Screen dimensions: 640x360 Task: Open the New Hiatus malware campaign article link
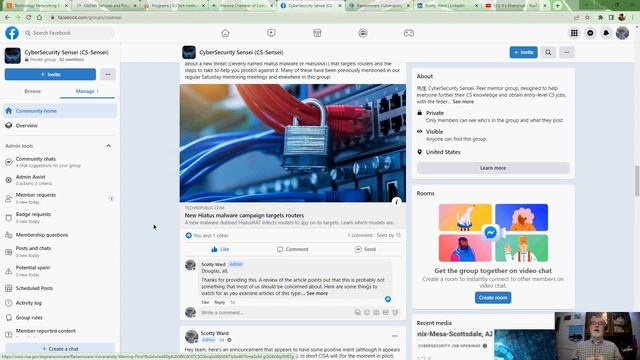click(244, 215)
